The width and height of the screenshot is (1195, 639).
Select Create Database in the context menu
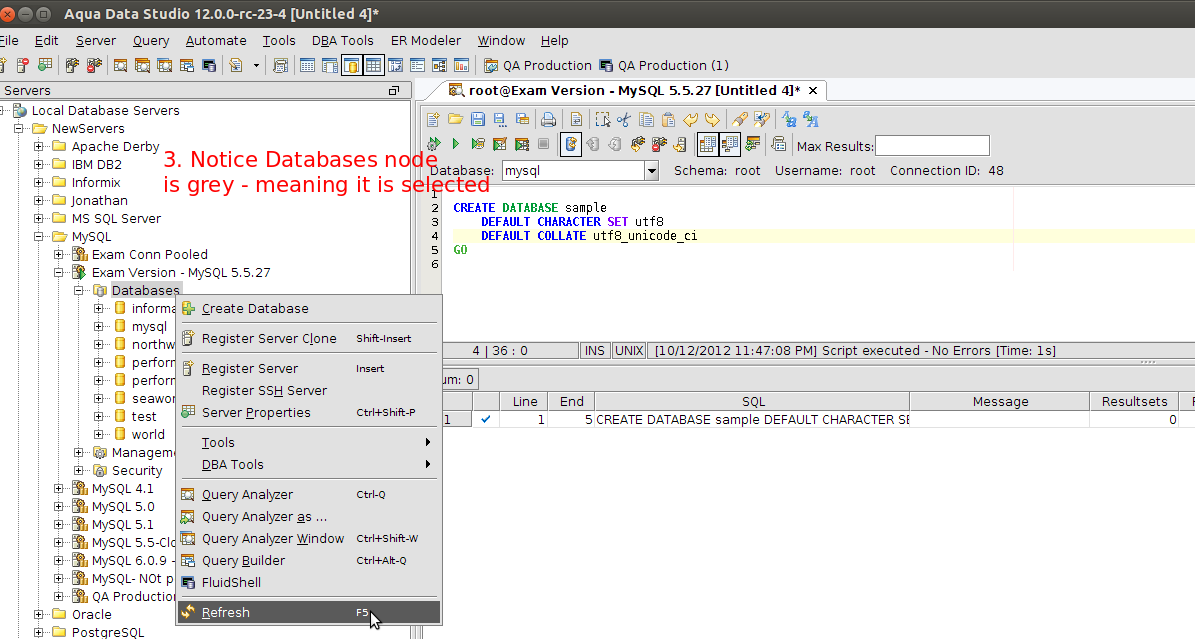point(309,308)
